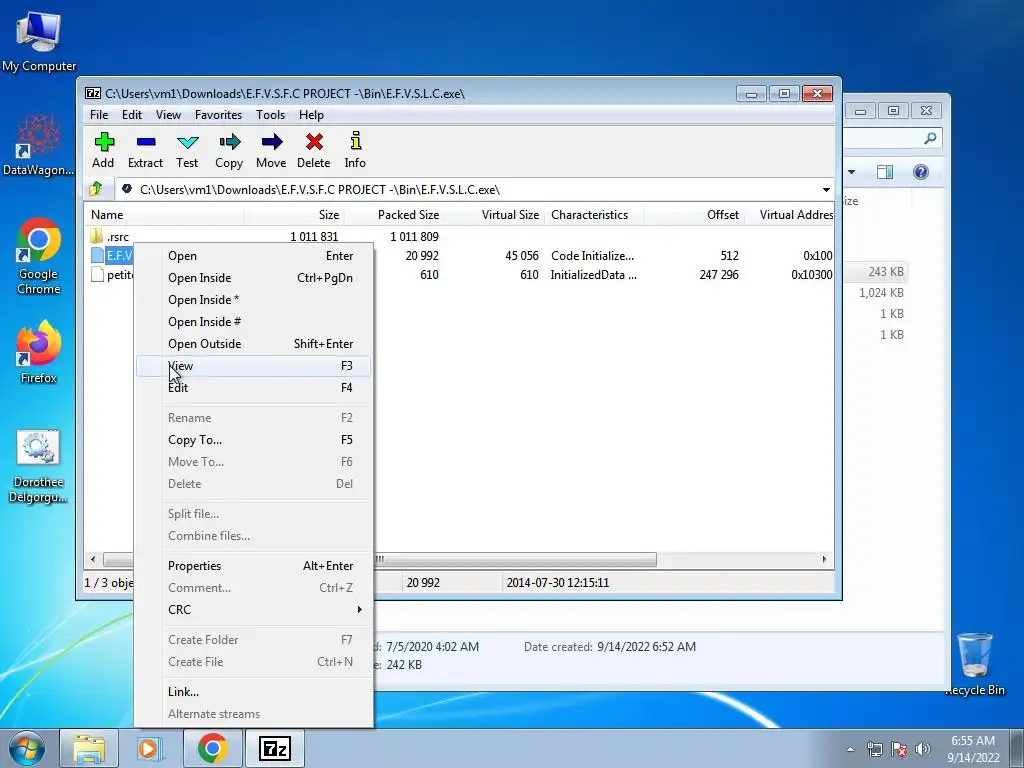The width and height of the screenshot is (1024, 768).
Task: Sort by Packed Size column header
Action: (x=394, y=215)
